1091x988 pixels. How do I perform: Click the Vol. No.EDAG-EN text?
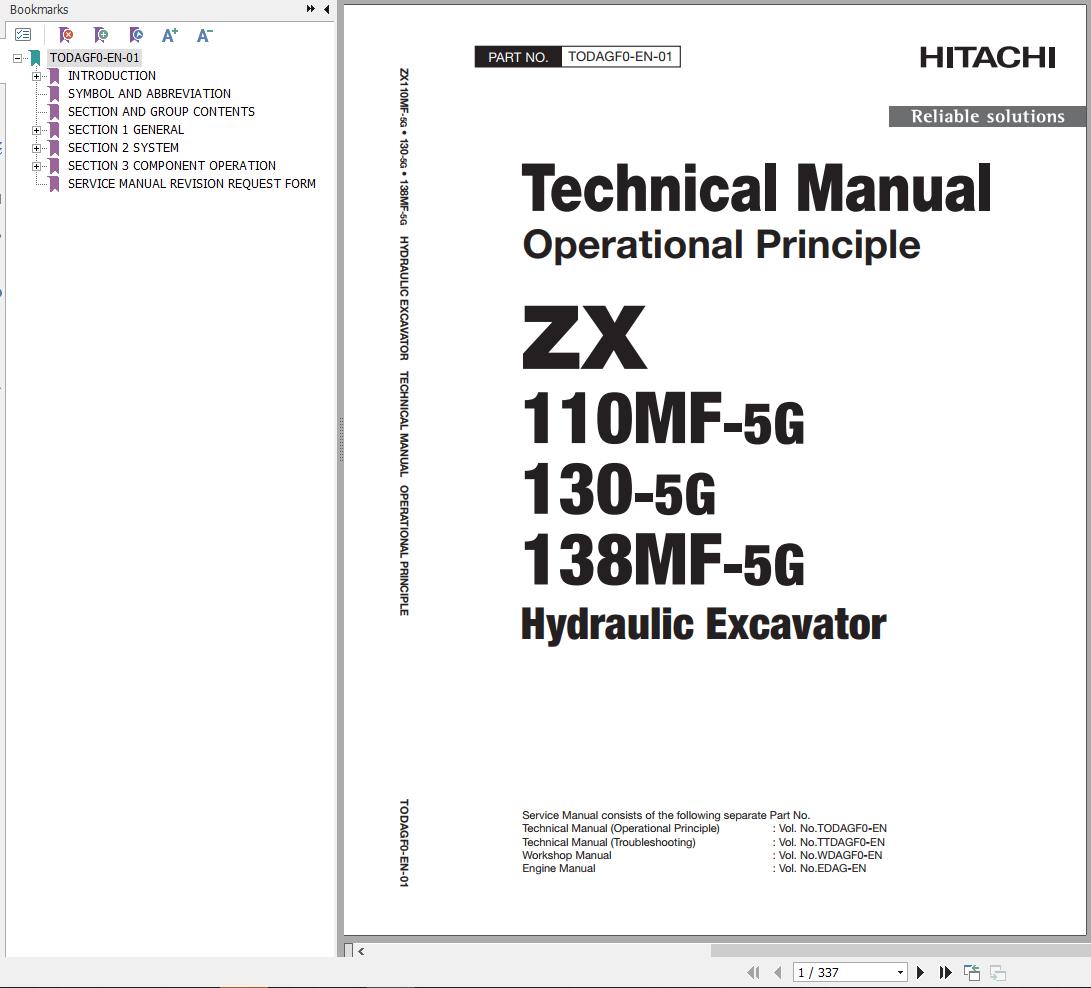(822, 868)
